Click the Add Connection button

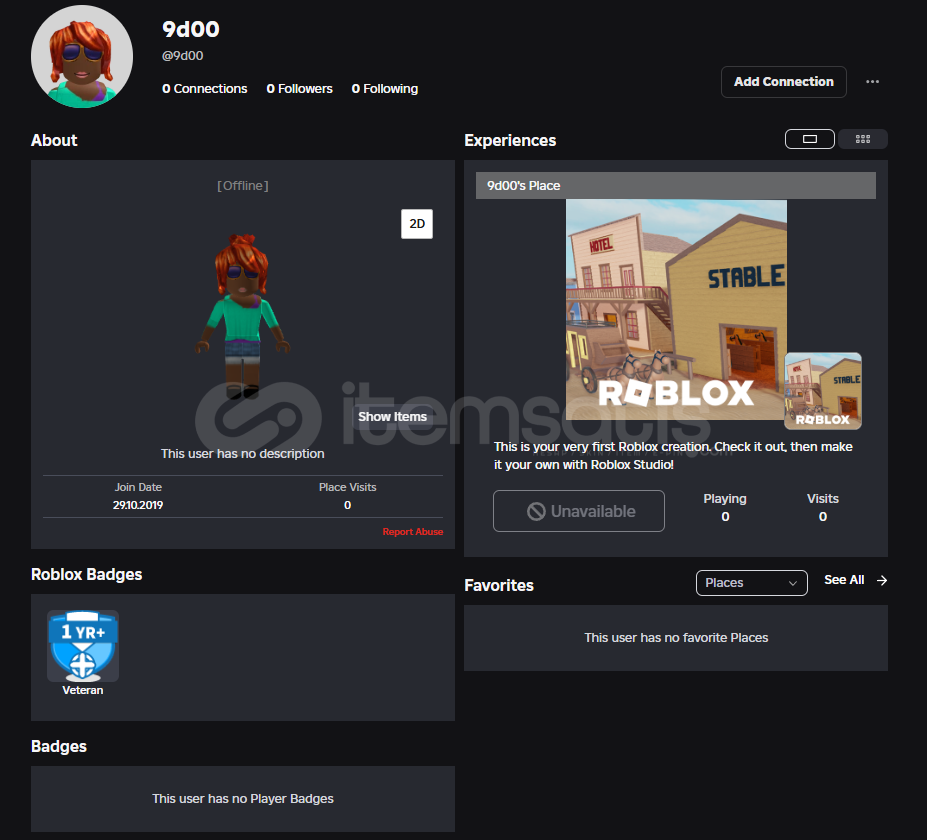click(783, 82)
